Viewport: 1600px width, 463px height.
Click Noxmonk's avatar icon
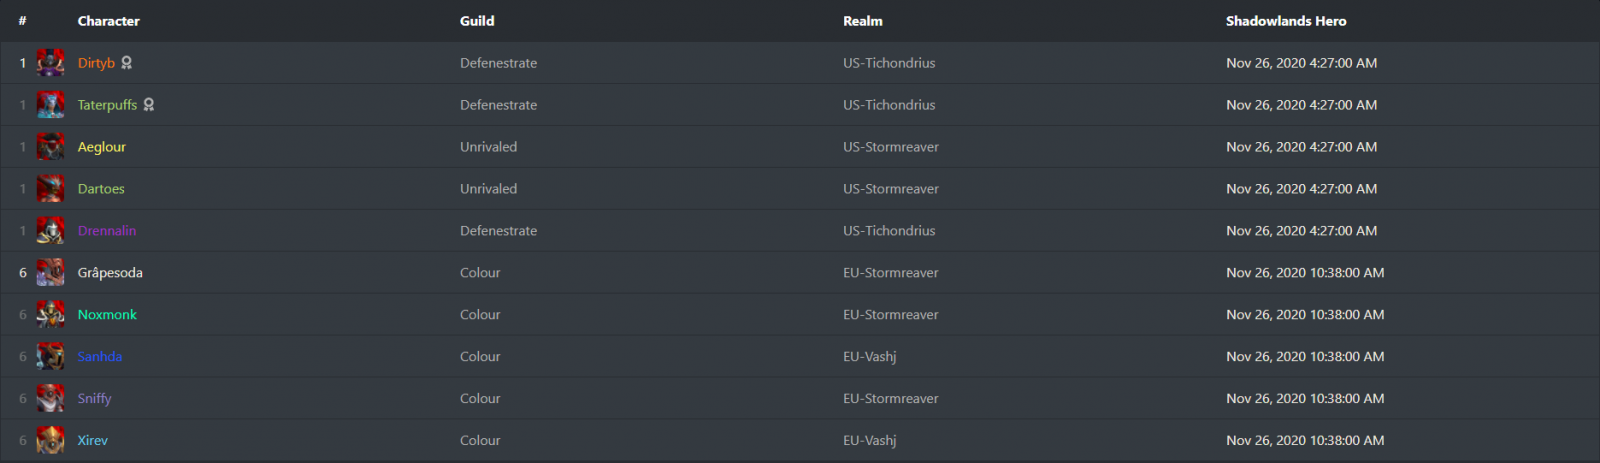click(50, 315)
